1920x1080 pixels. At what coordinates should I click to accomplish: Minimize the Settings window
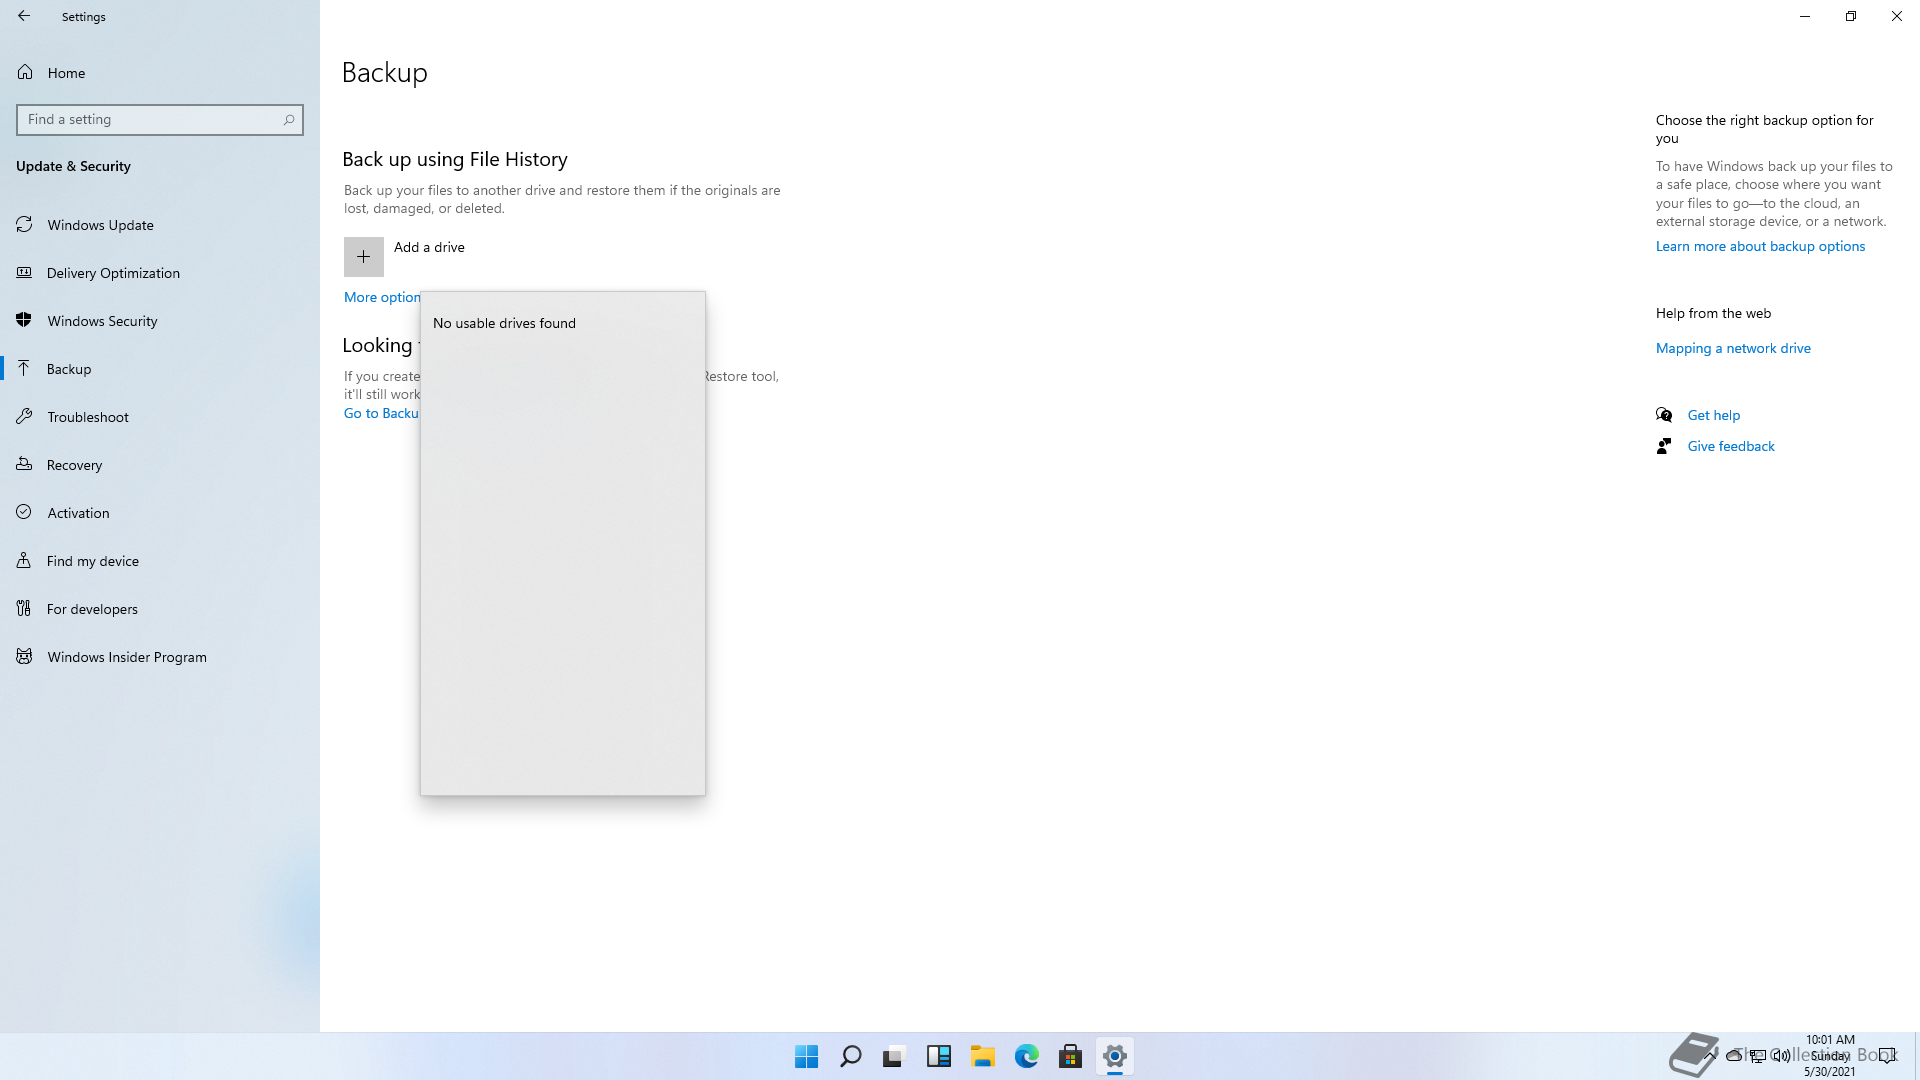click(1805, 16)
